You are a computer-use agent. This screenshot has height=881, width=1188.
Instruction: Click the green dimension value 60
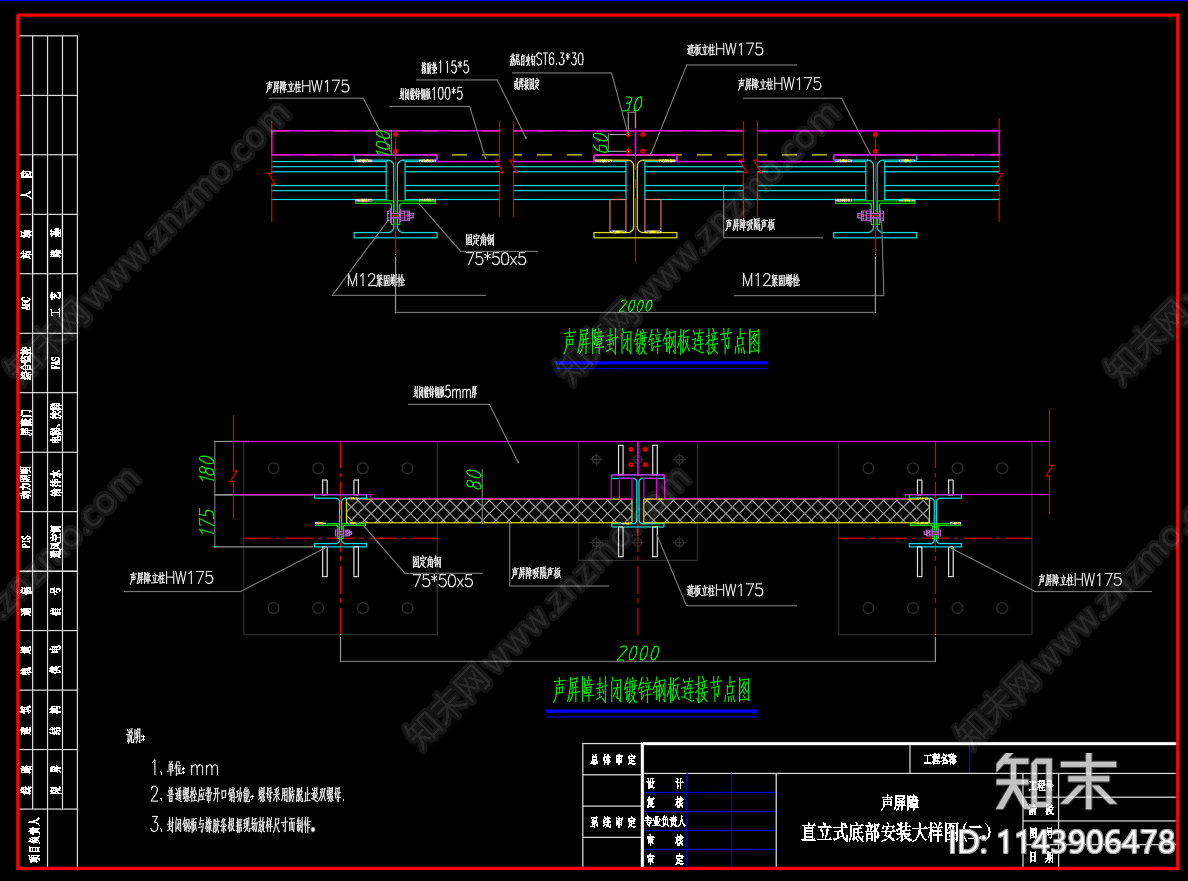click(x=599, y=142)
